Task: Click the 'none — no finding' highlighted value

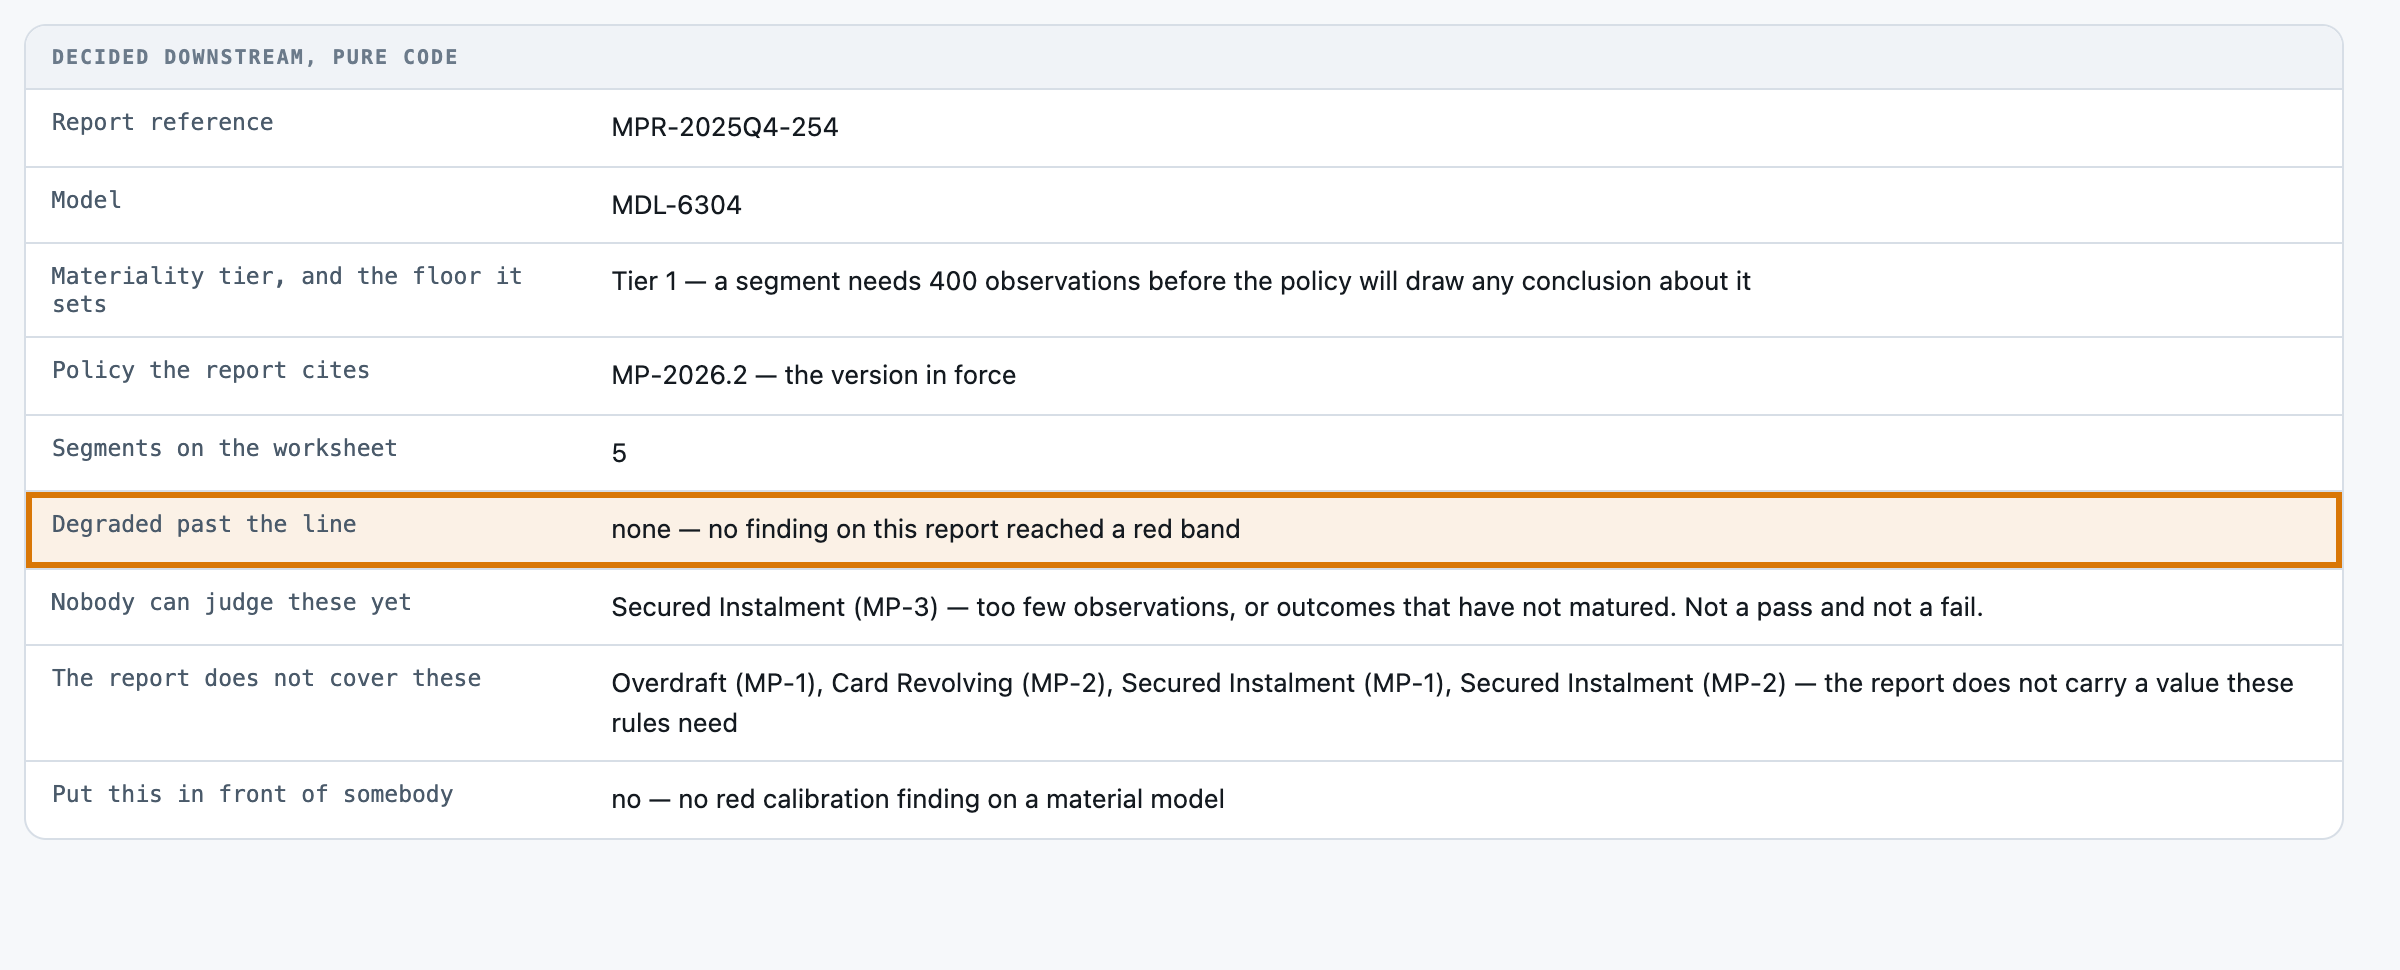Action: (926, 529)
